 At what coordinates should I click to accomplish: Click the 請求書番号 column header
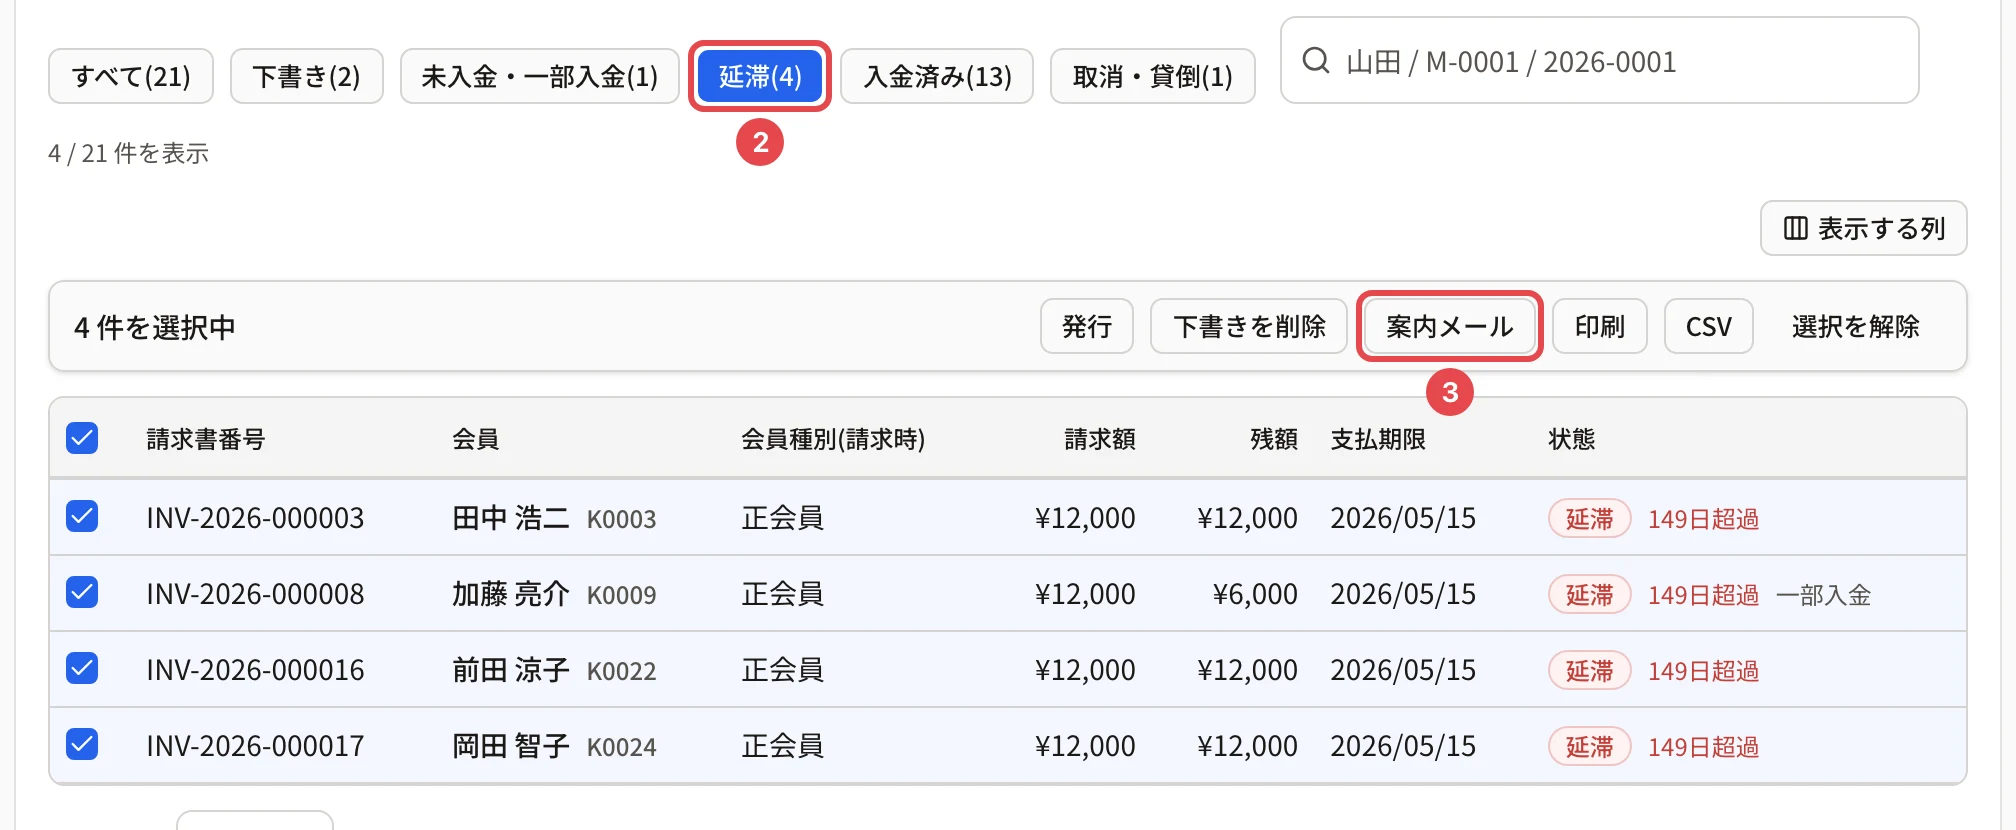tap(206, 439)
